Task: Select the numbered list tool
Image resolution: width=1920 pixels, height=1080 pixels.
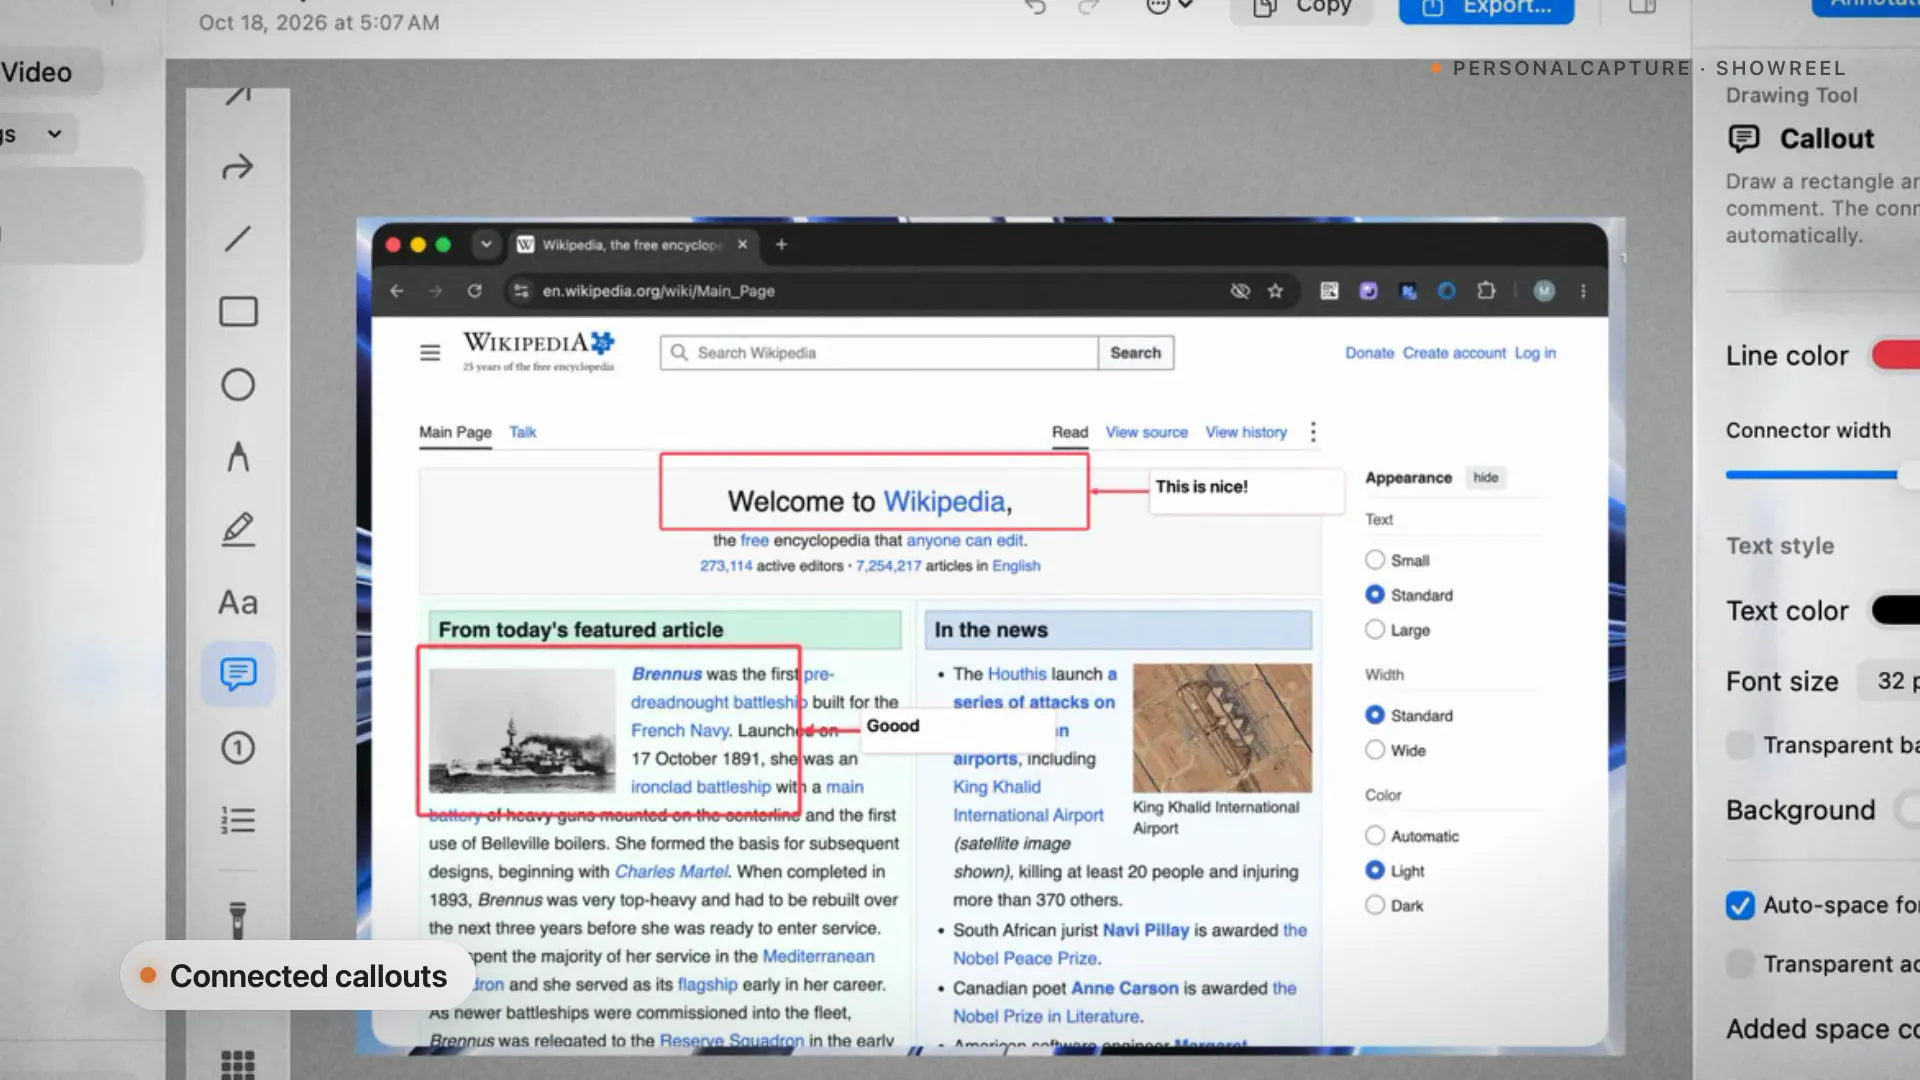Action: (238, 821)
